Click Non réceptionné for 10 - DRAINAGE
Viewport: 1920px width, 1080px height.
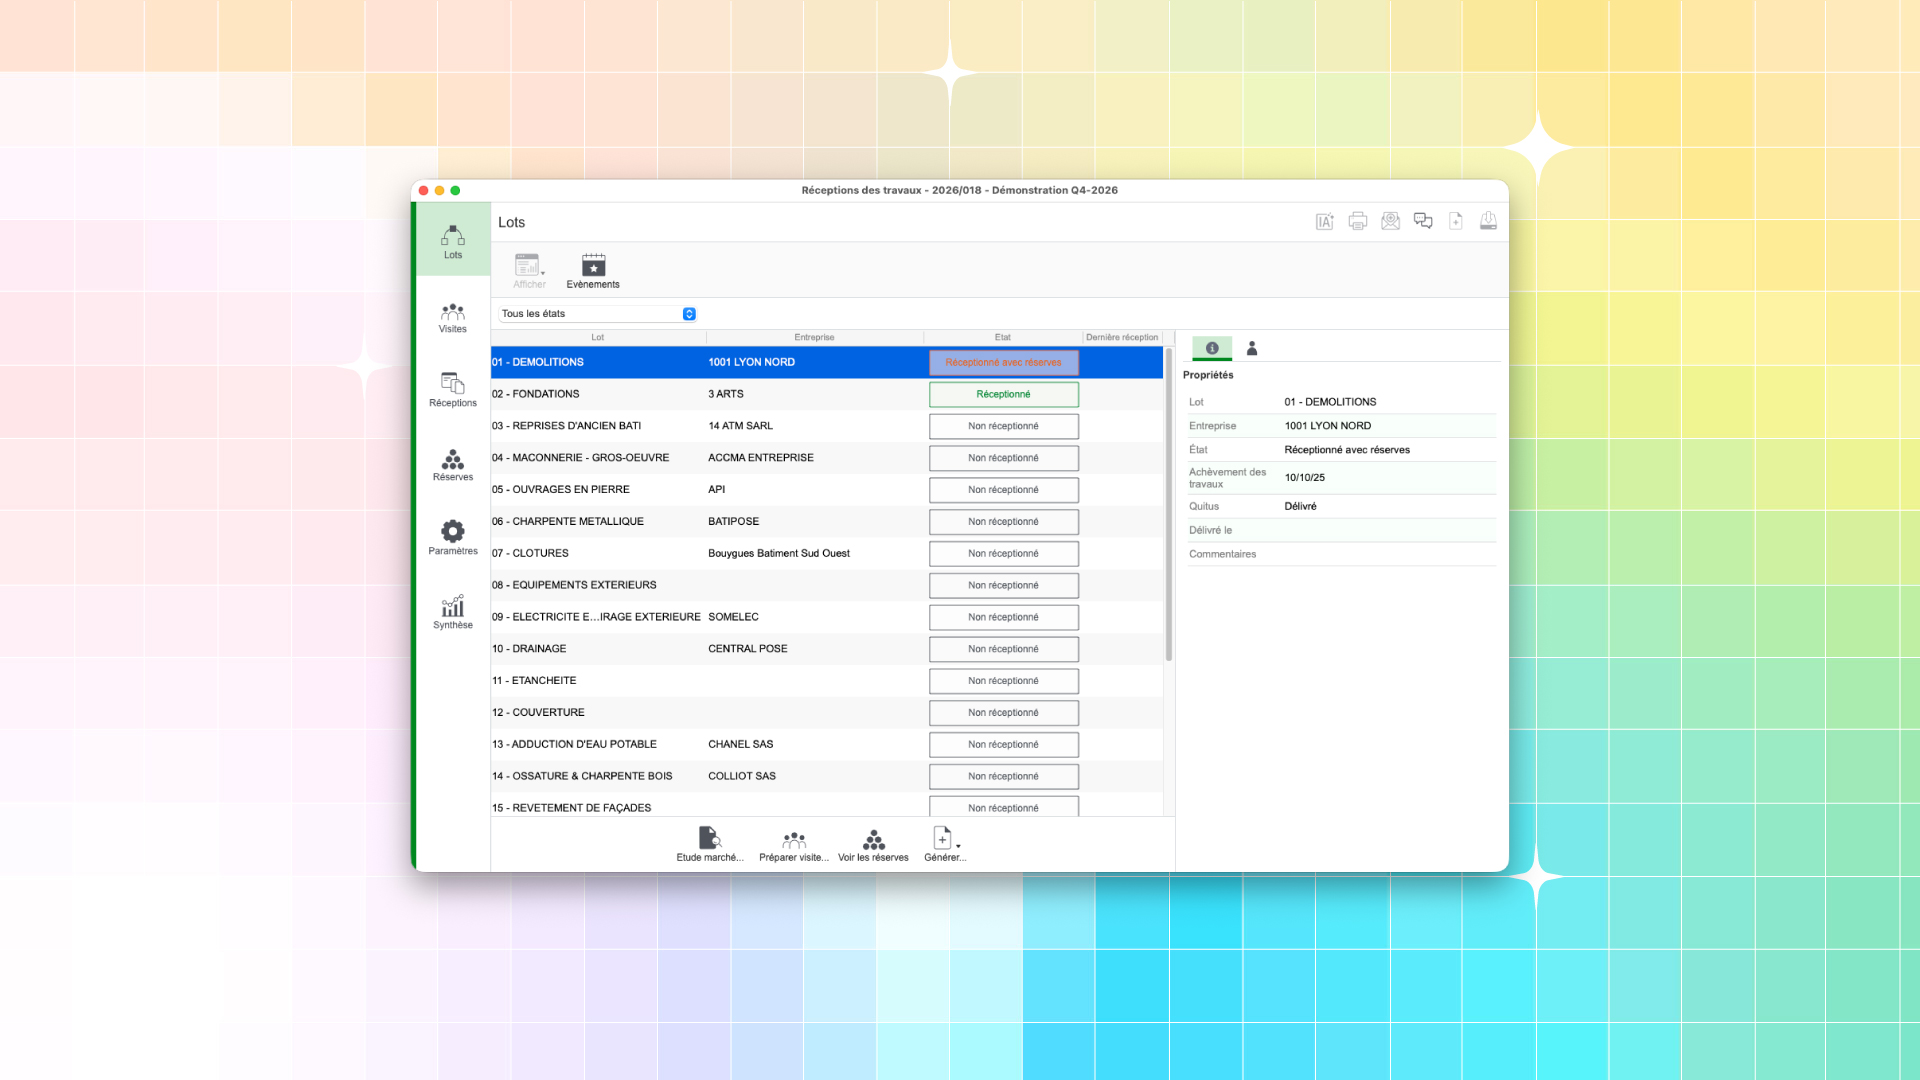pos(1004,650)
